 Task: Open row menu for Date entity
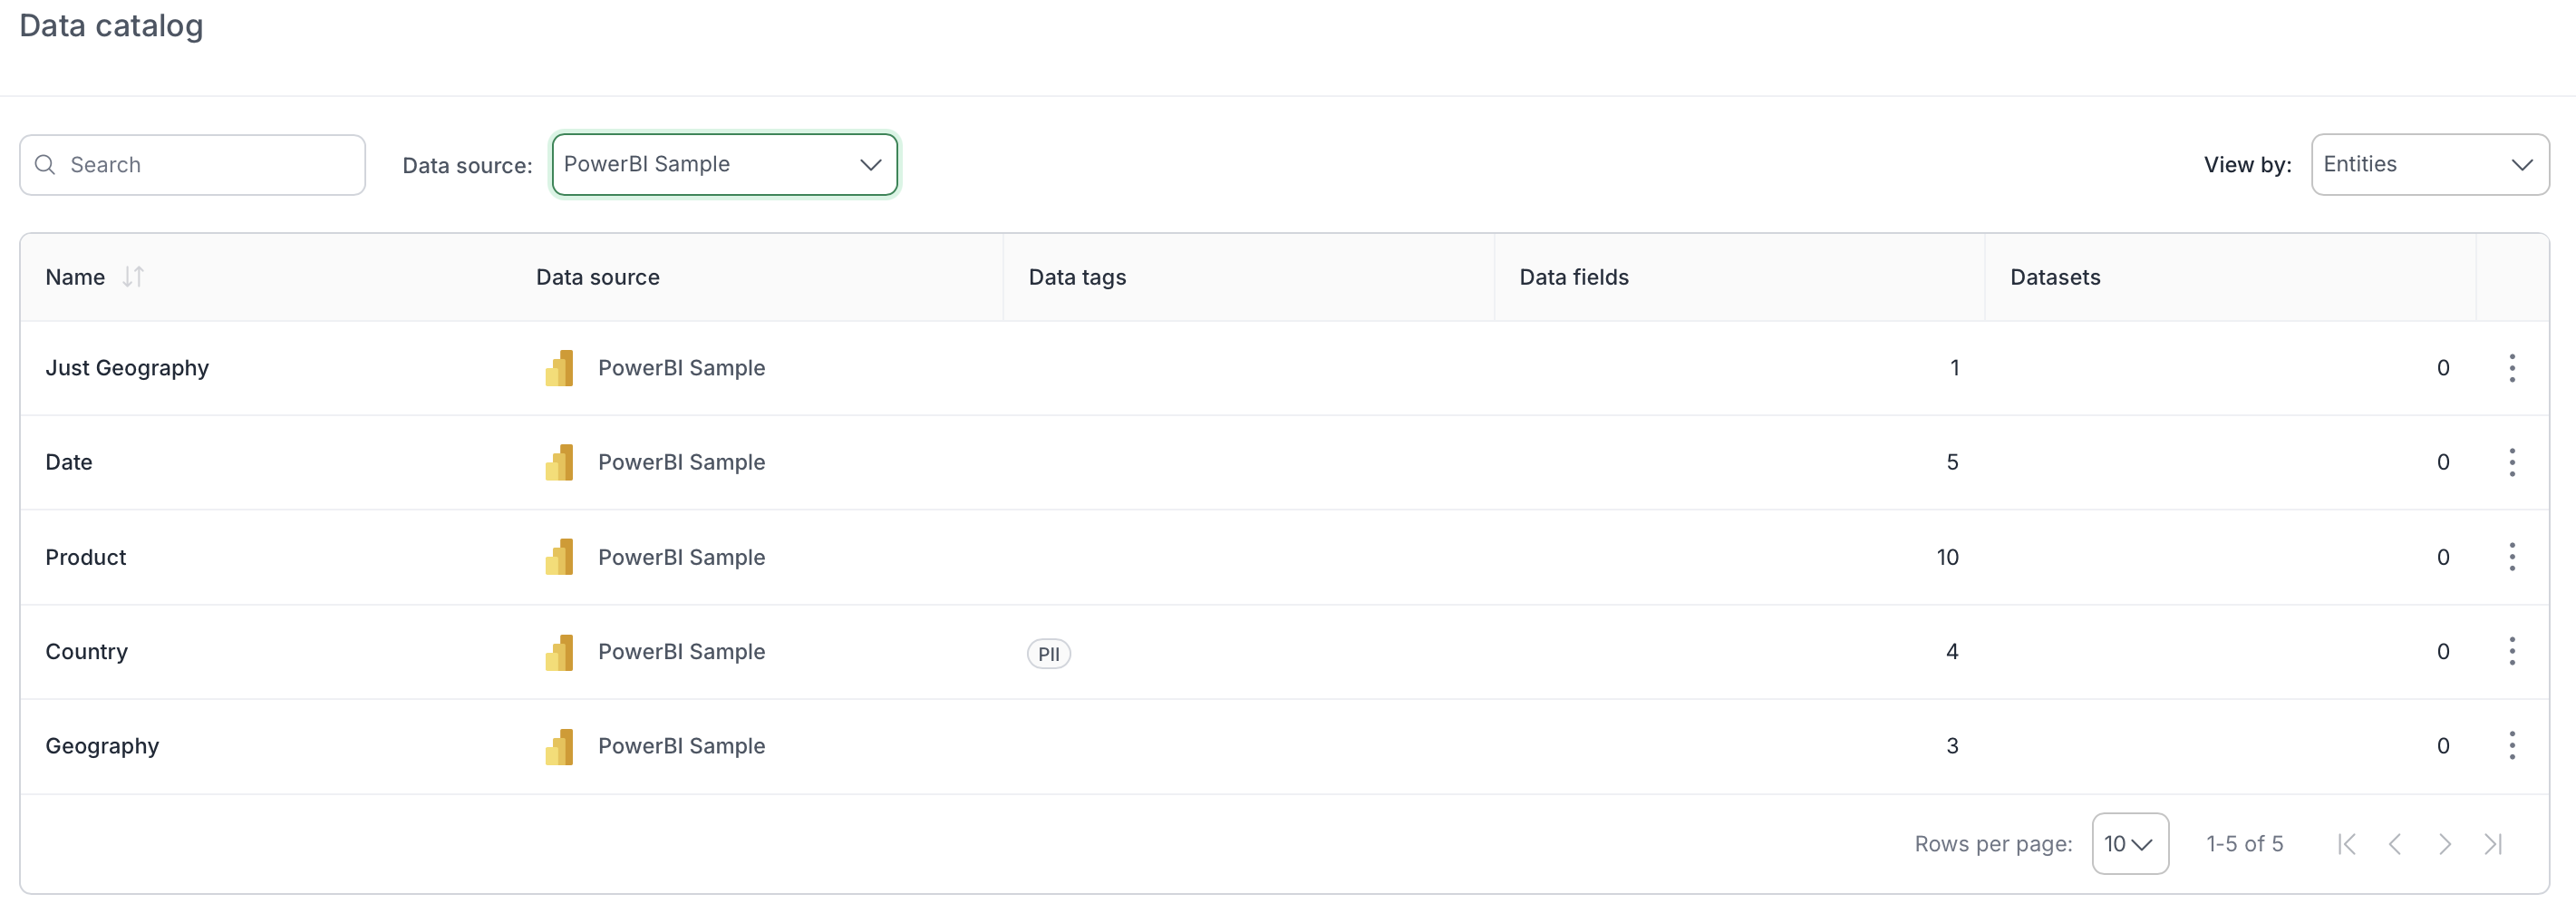click(2511, 462)
